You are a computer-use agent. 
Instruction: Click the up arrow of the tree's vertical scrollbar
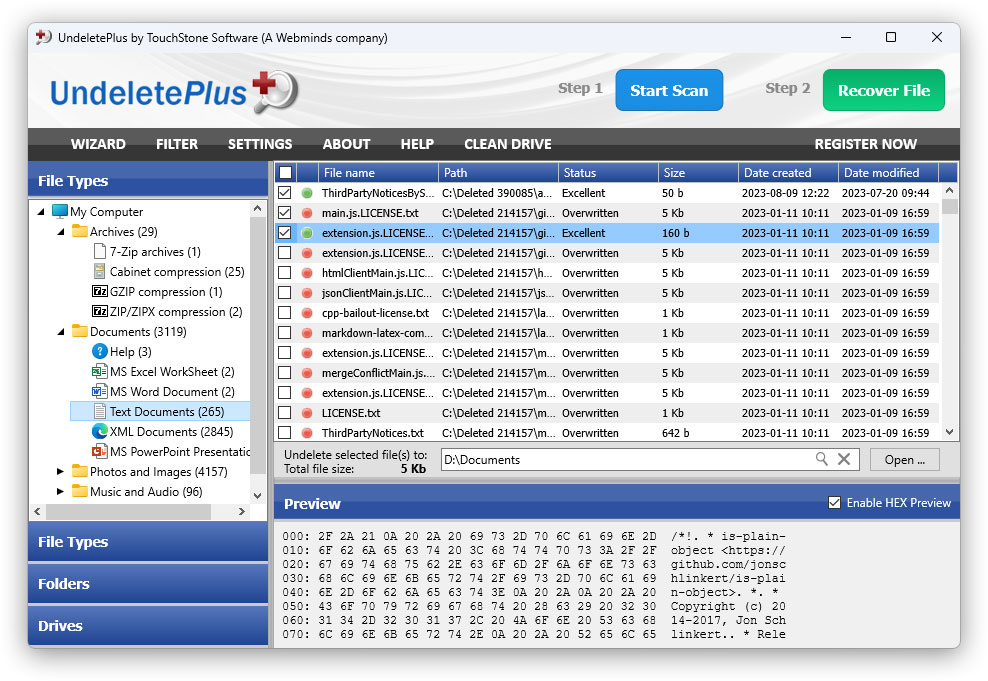point(257,208)
